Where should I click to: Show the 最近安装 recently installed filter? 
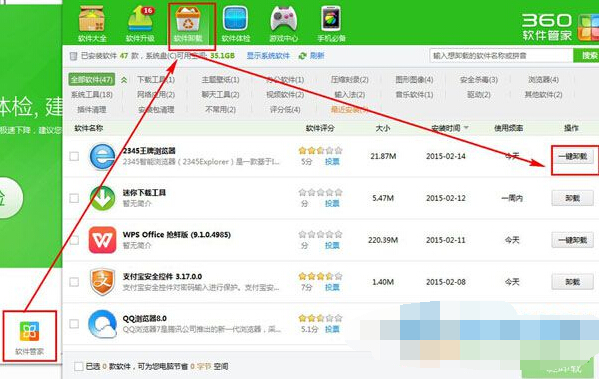tap(350, 110)
